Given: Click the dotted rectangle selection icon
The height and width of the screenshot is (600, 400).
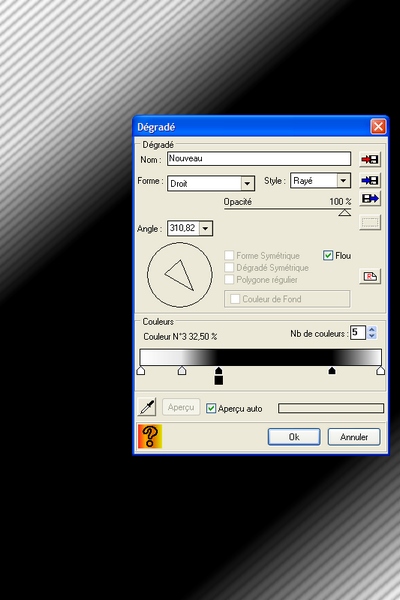Looking at the screenshot, I should [x=370, y=222].
